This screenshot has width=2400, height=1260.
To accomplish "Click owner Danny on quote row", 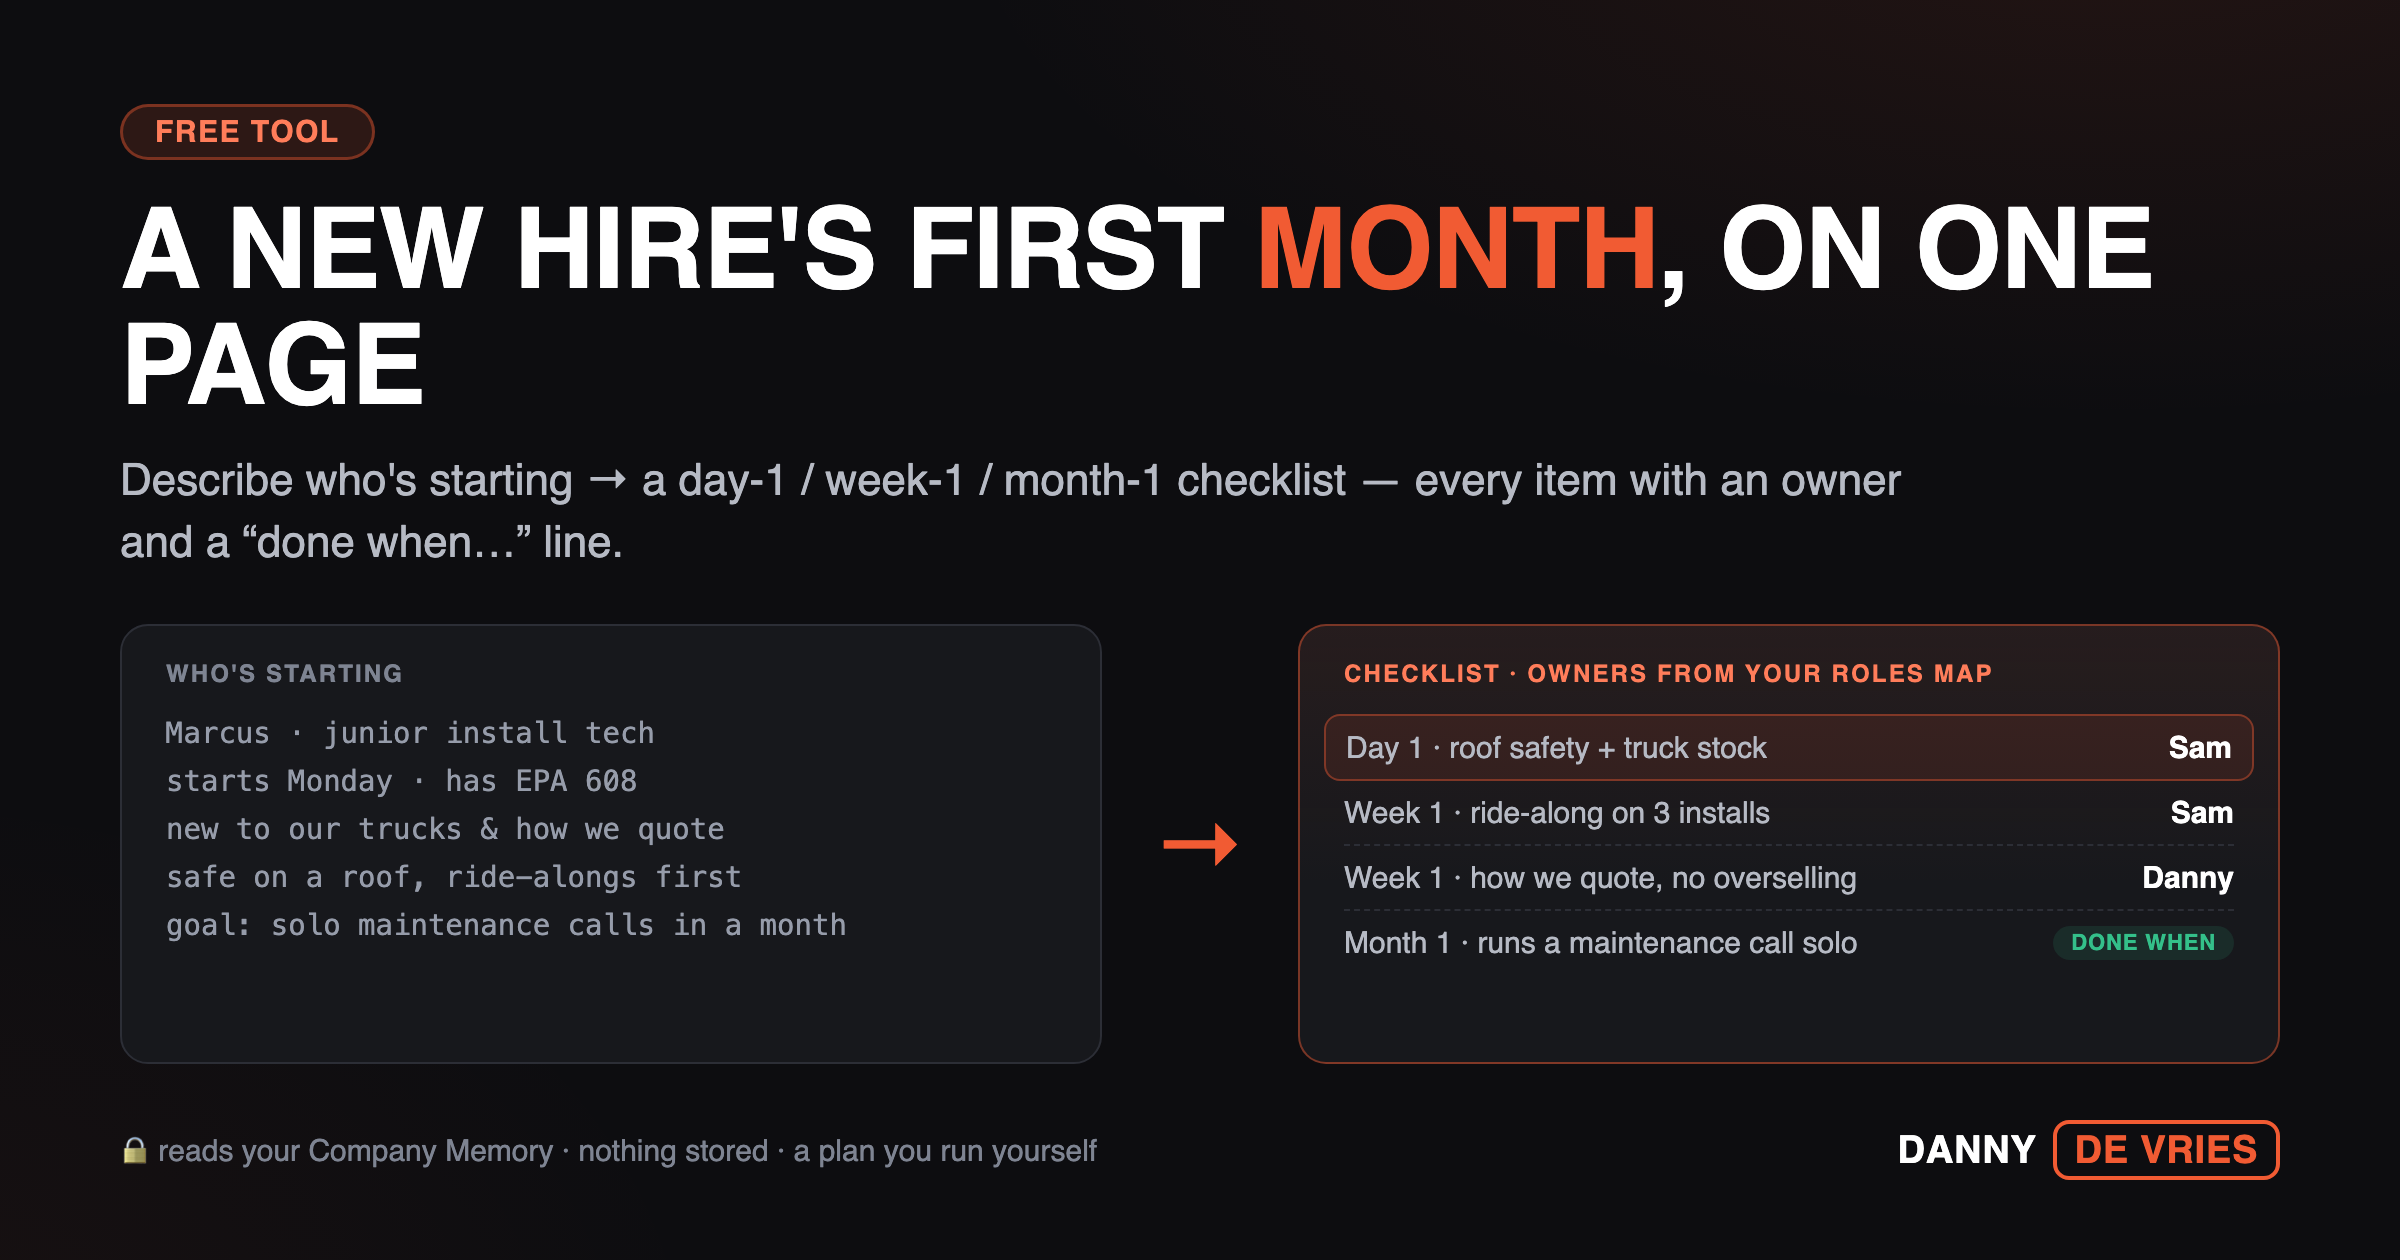I will coord(2187,878).
